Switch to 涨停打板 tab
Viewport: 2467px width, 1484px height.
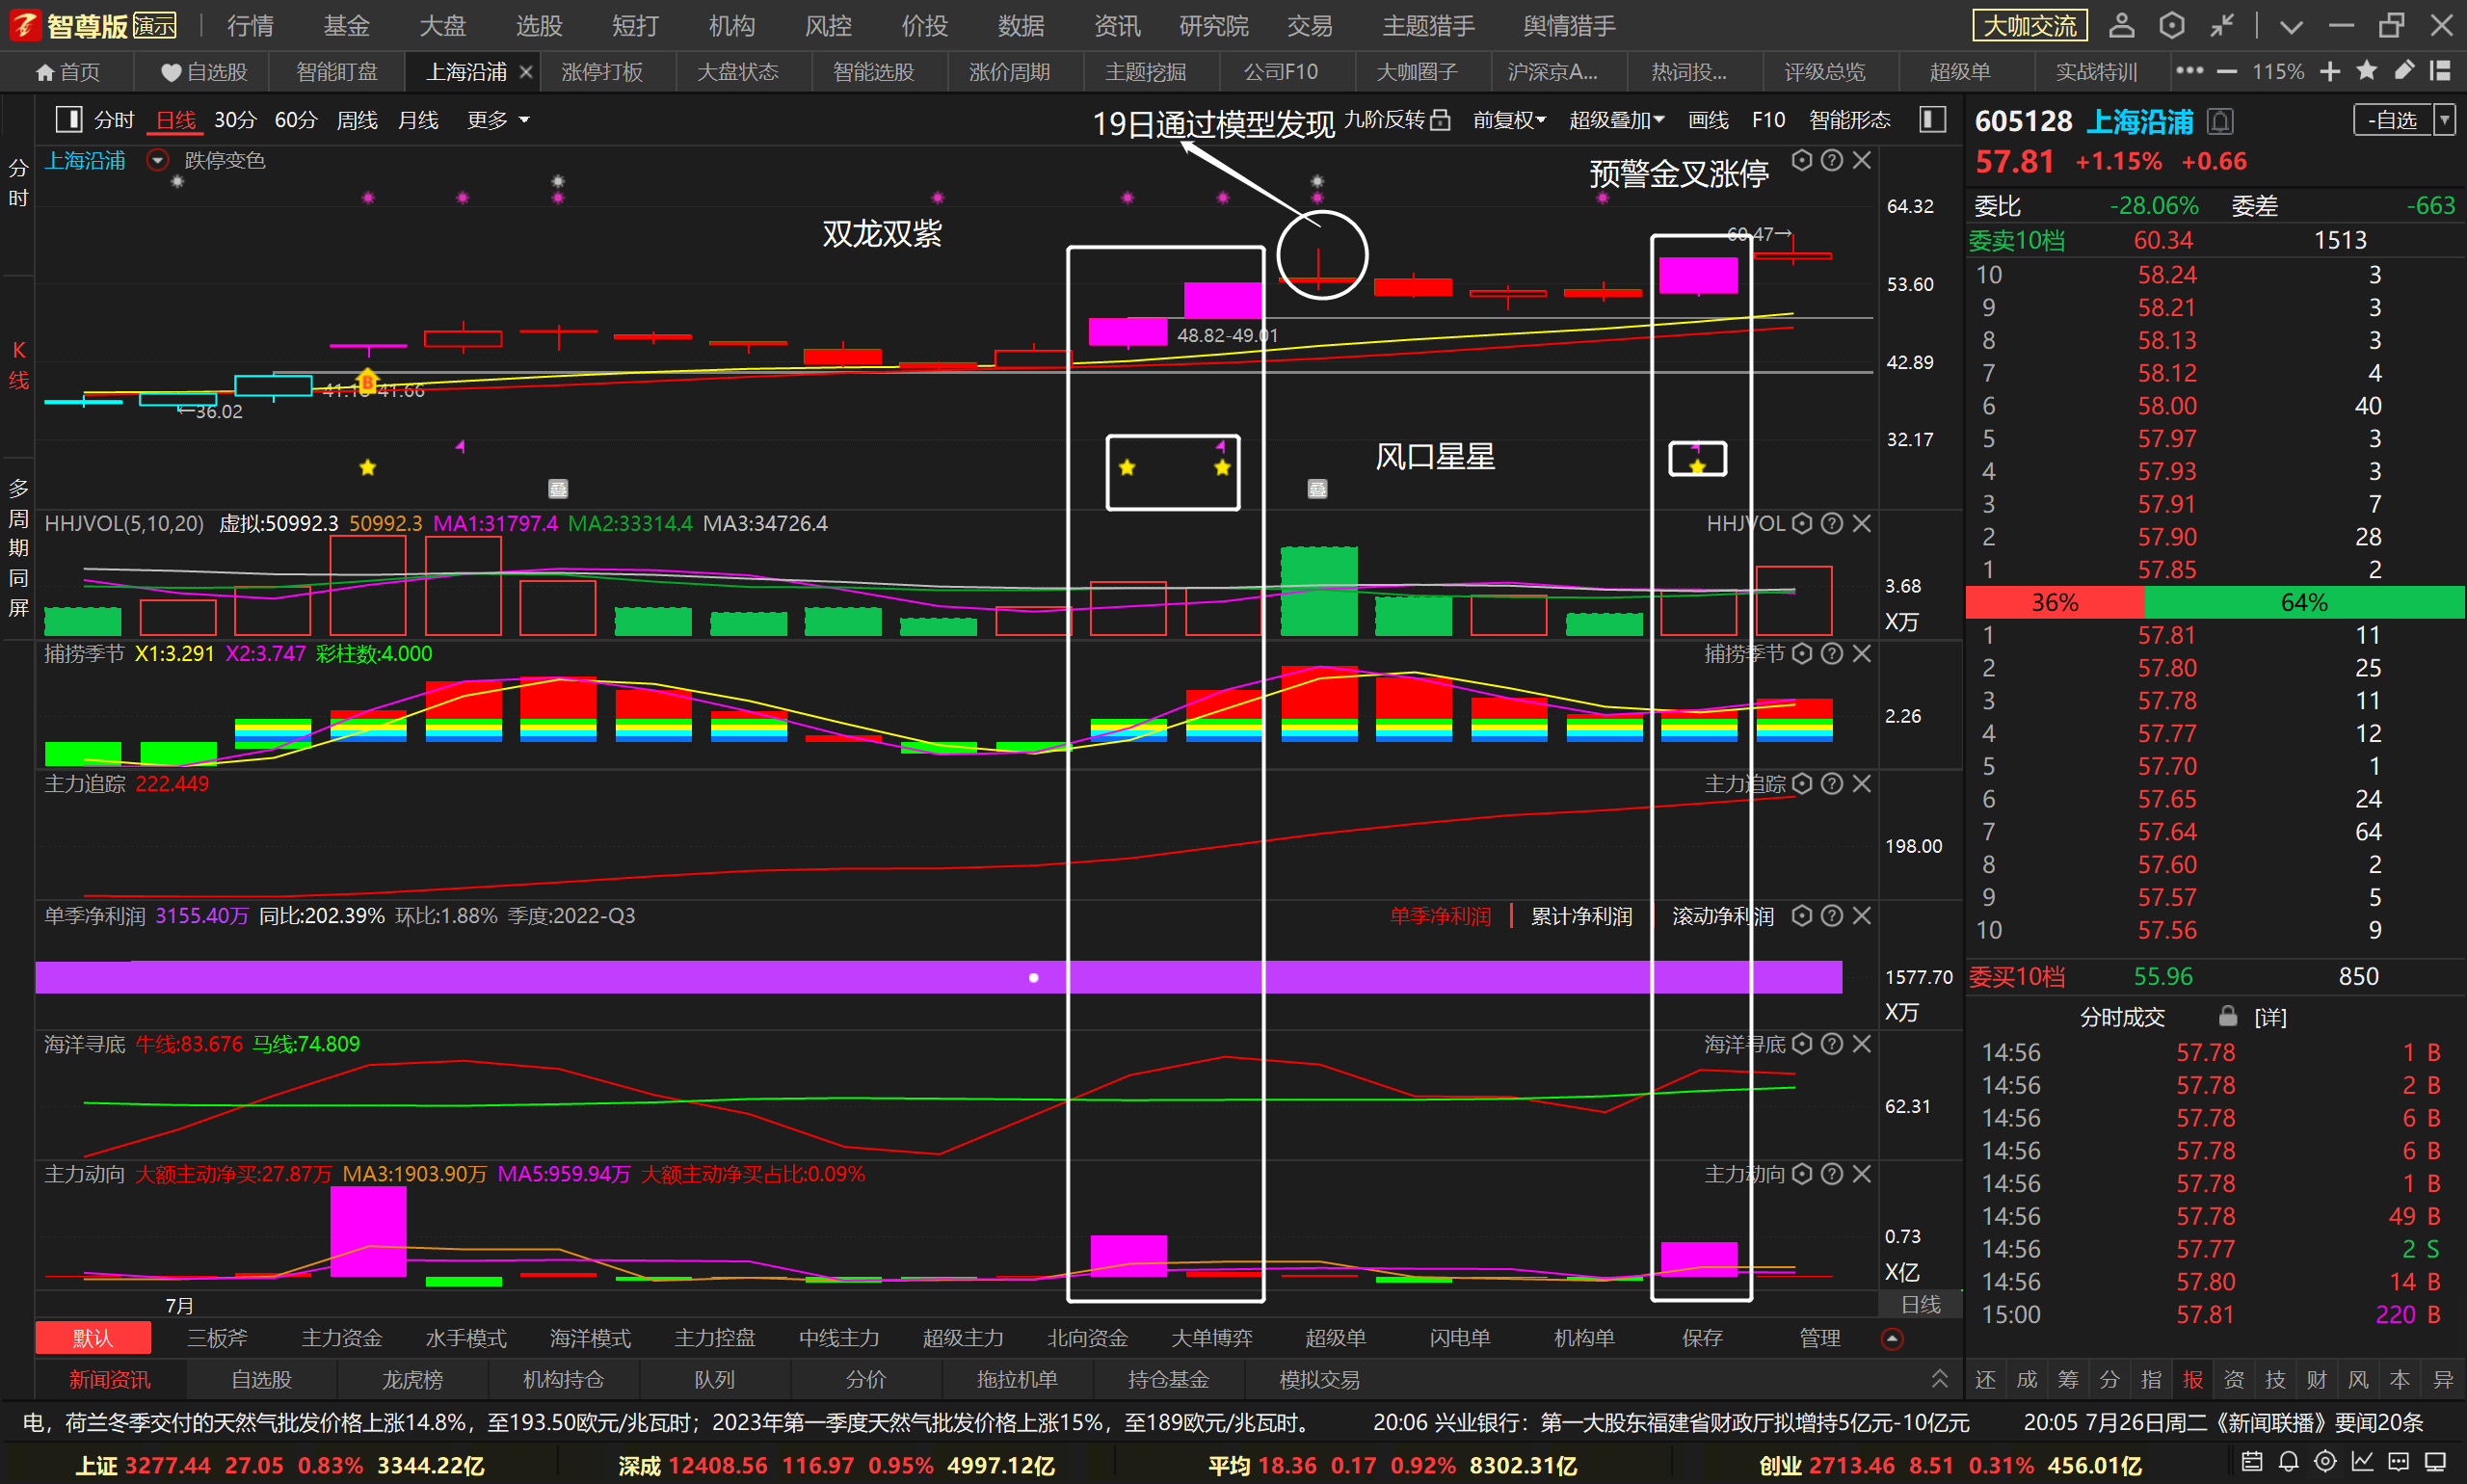[602, 72]
